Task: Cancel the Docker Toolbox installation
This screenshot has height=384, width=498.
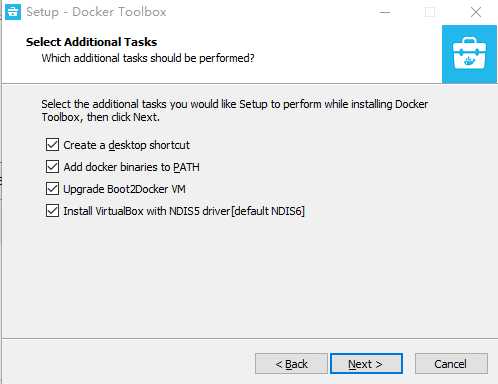Action: point(451,364)
